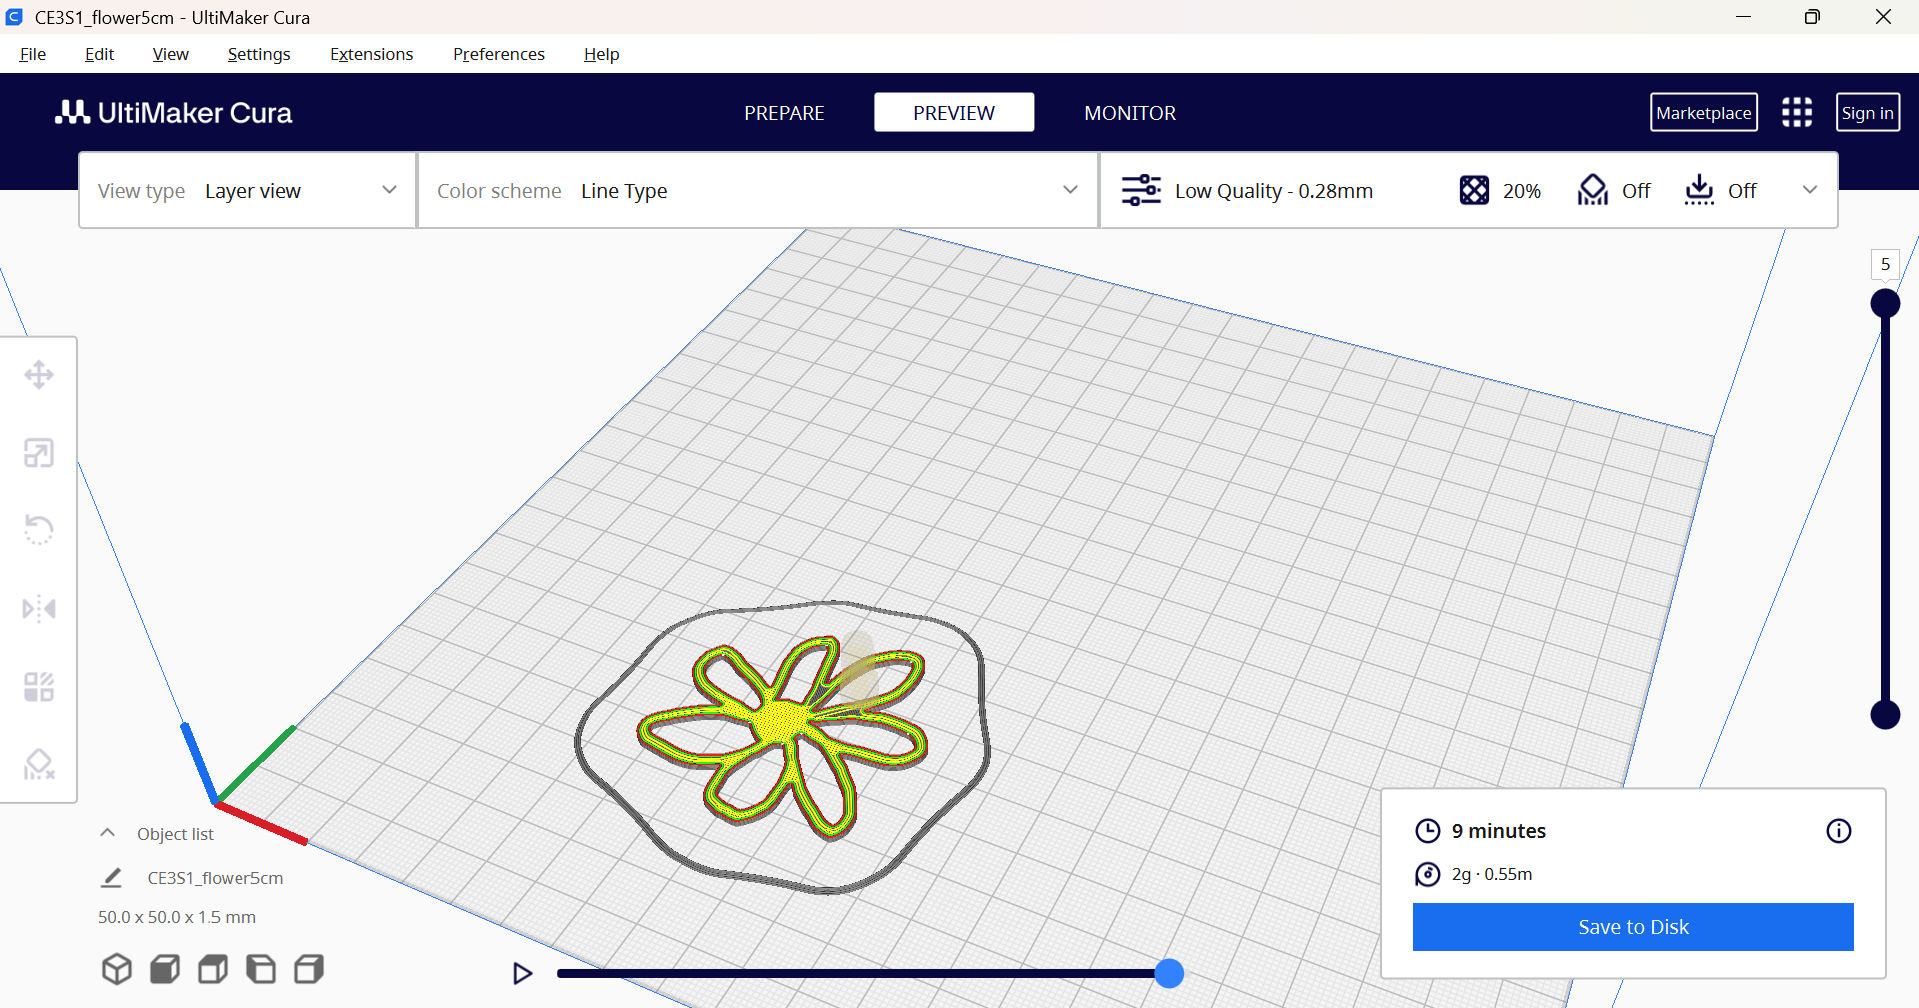Screen dimensions: 1919x1008
Task: Select the Mirror tool icon
Action: 39,608
